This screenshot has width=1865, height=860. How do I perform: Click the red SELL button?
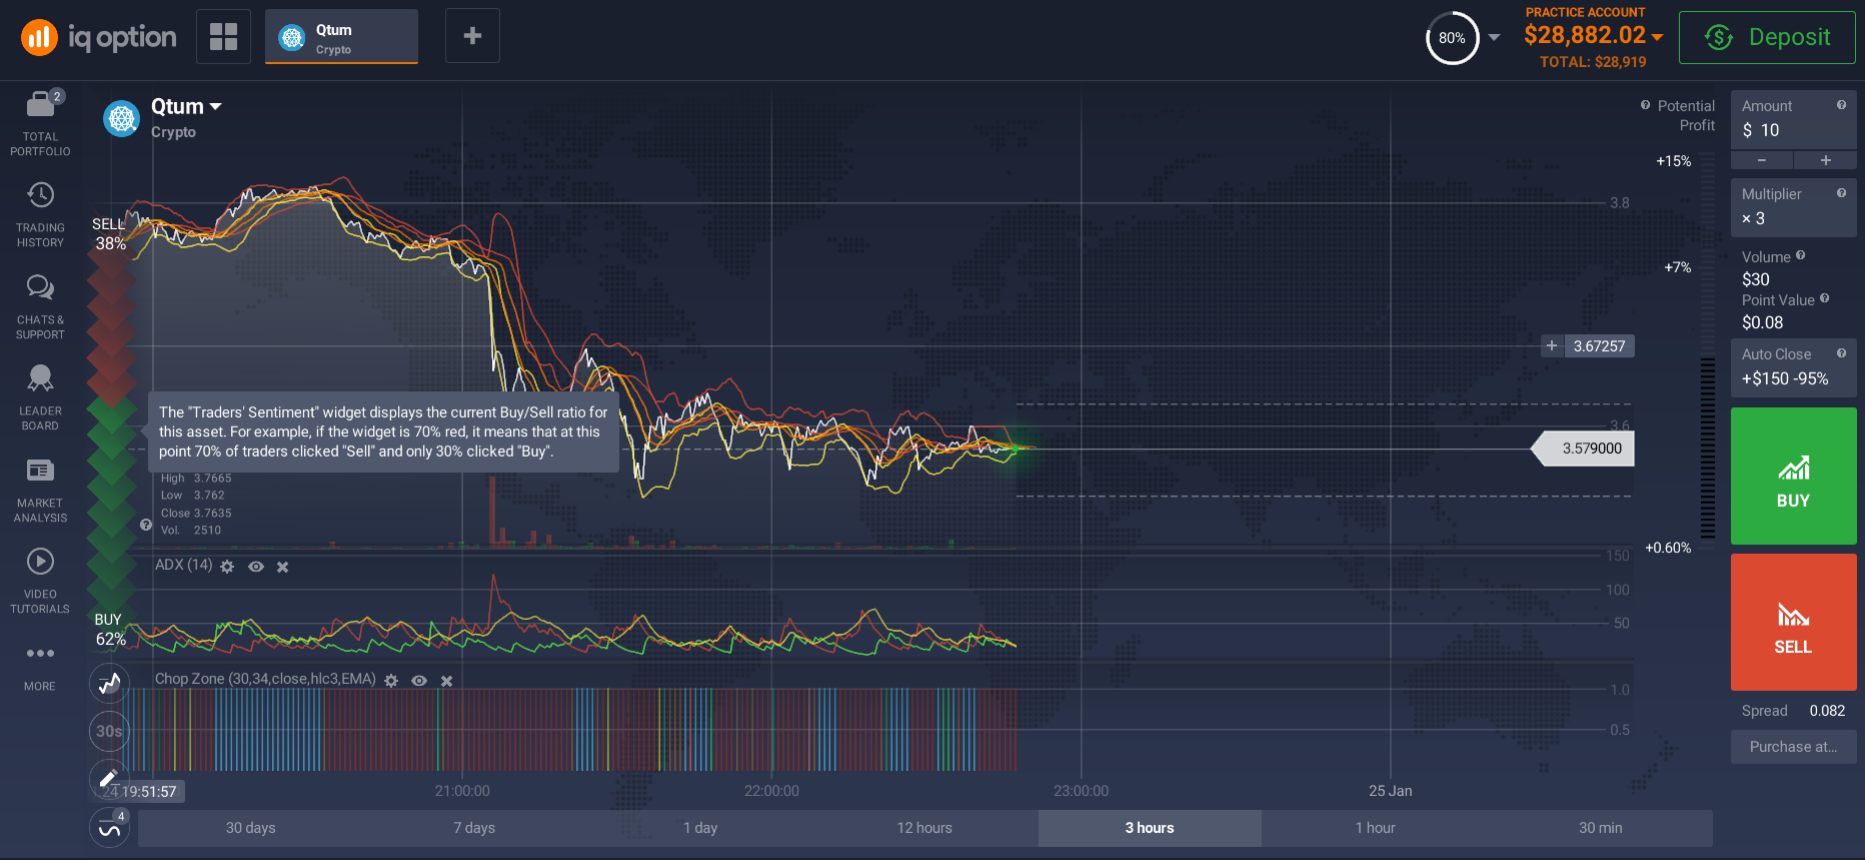tap(1793, 622)
